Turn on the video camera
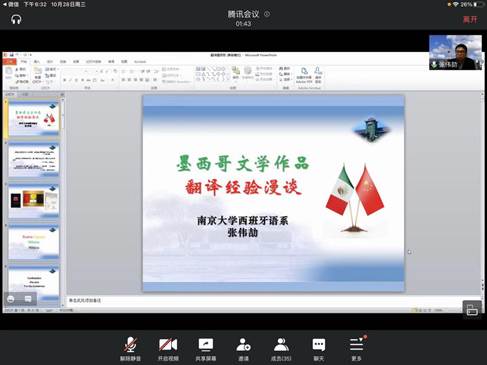The image size is (487, 365). [x=168, y=349]
